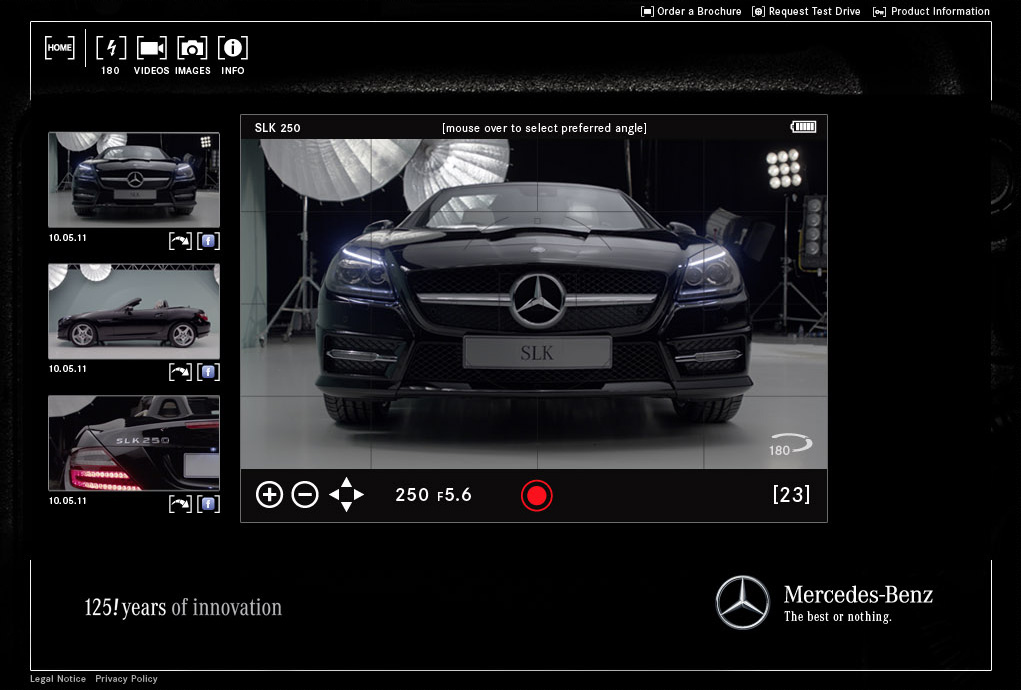The height and width of the screenshot is (690, 1021).
Task: Click the red record shutter button
Action: click(x=537, y=495)
